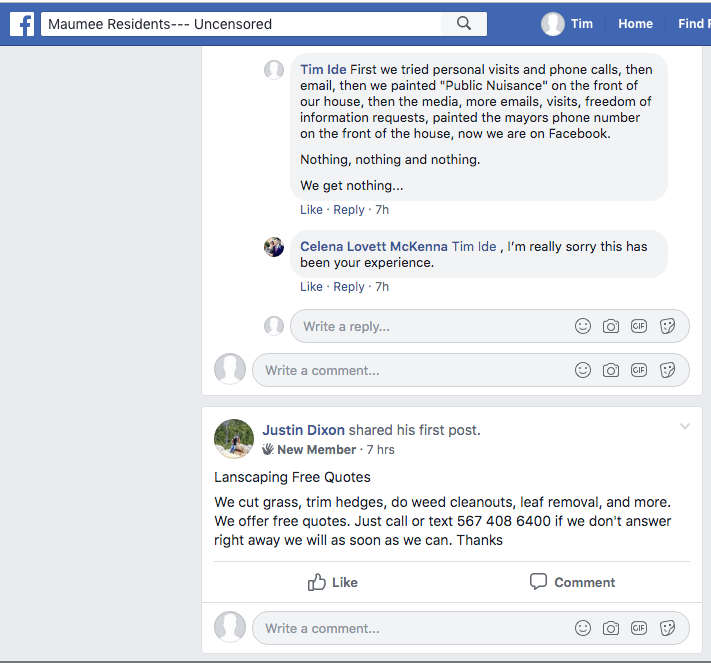This screenshot has width=711, height=663.
Task: Reply to Tim Ide's comment
Action: coord(349,210)
